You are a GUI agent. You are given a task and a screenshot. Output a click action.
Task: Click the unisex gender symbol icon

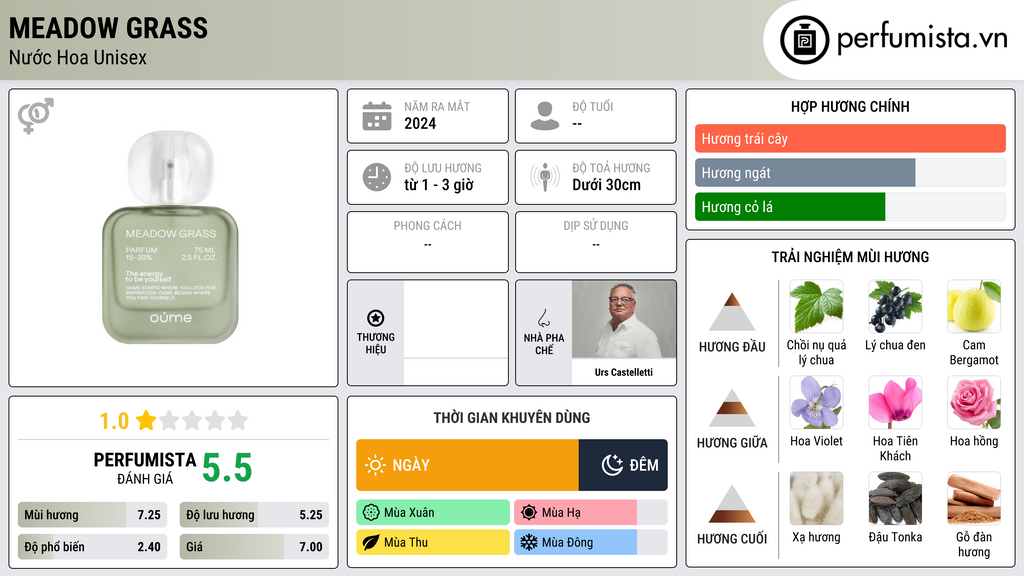36,116
